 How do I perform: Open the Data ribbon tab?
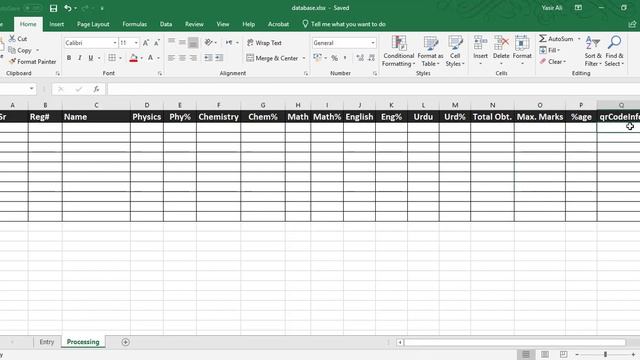coord(166,24)
